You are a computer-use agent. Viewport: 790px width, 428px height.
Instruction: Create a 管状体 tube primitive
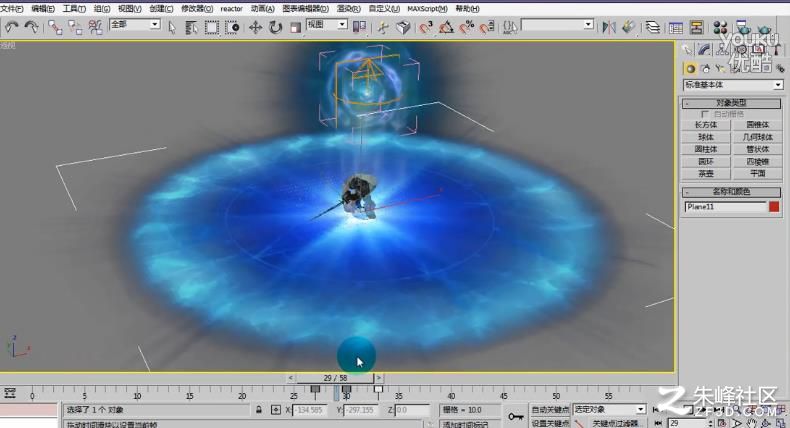pyautogui.click(x=757, y=149)
